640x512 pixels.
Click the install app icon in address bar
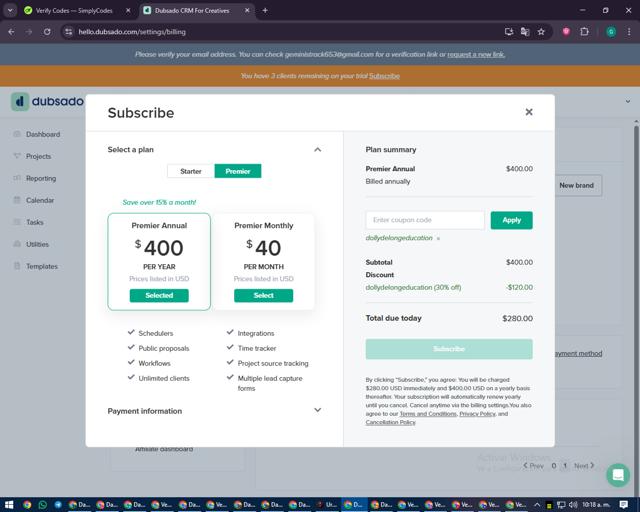[509, 32]
